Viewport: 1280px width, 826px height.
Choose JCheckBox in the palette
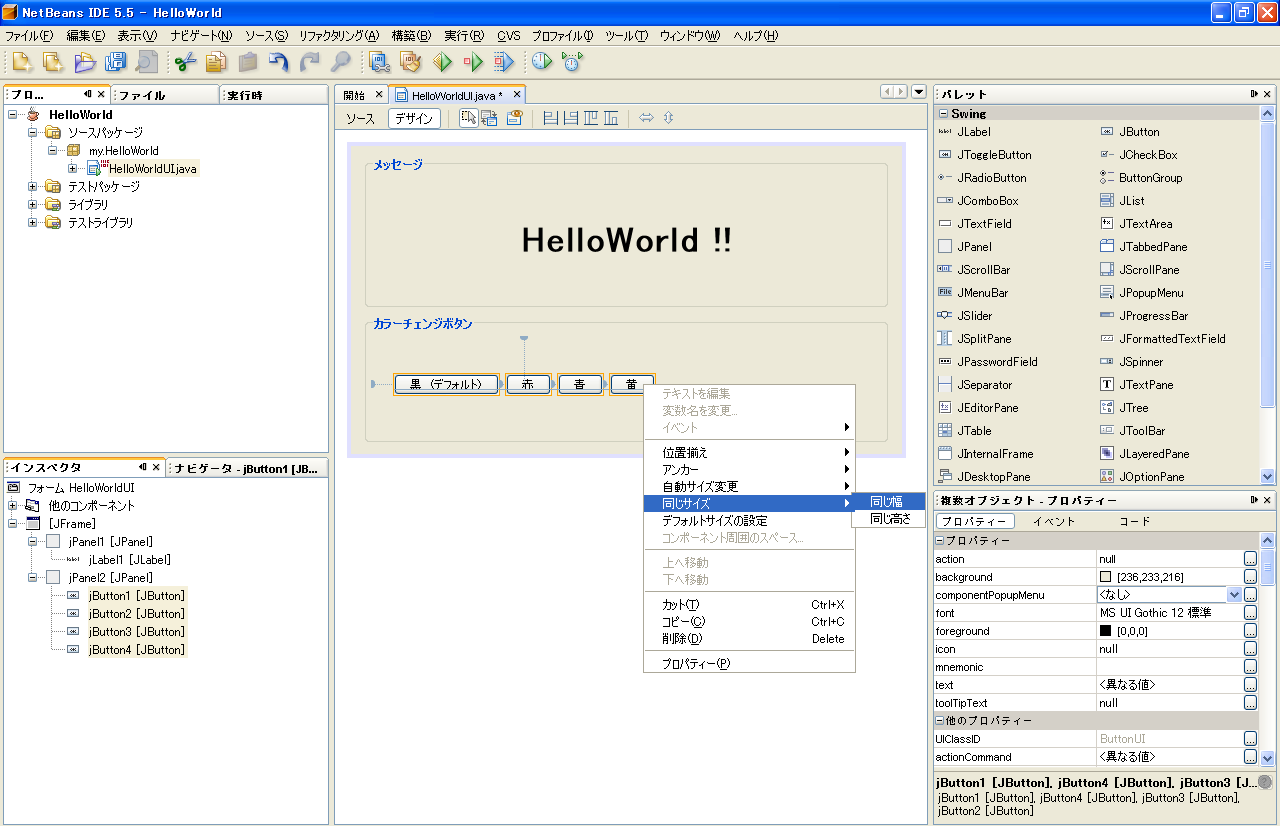click(x=1148, y=155)
